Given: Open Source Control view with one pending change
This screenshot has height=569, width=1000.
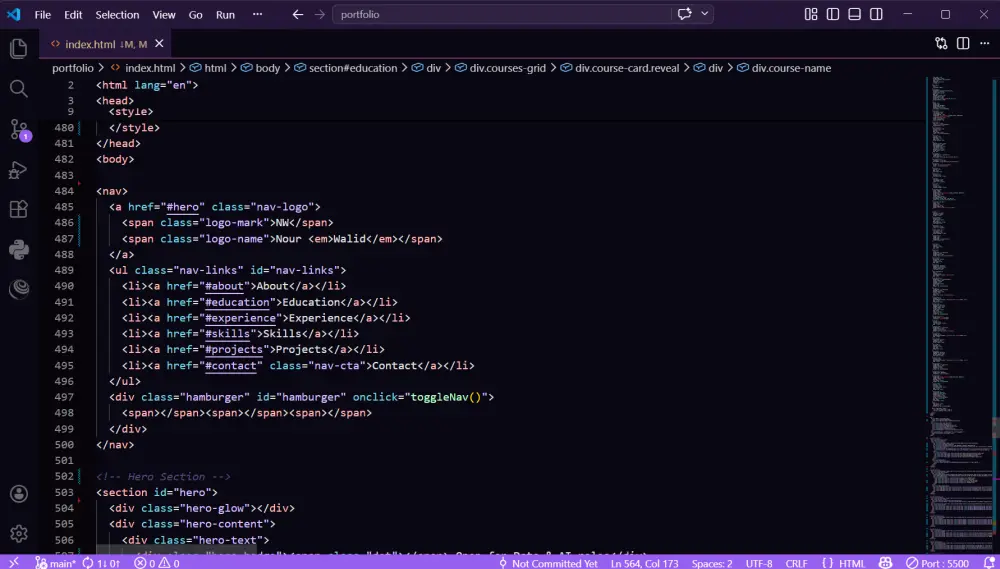Looking at the screenshot, I should [18, 129].
